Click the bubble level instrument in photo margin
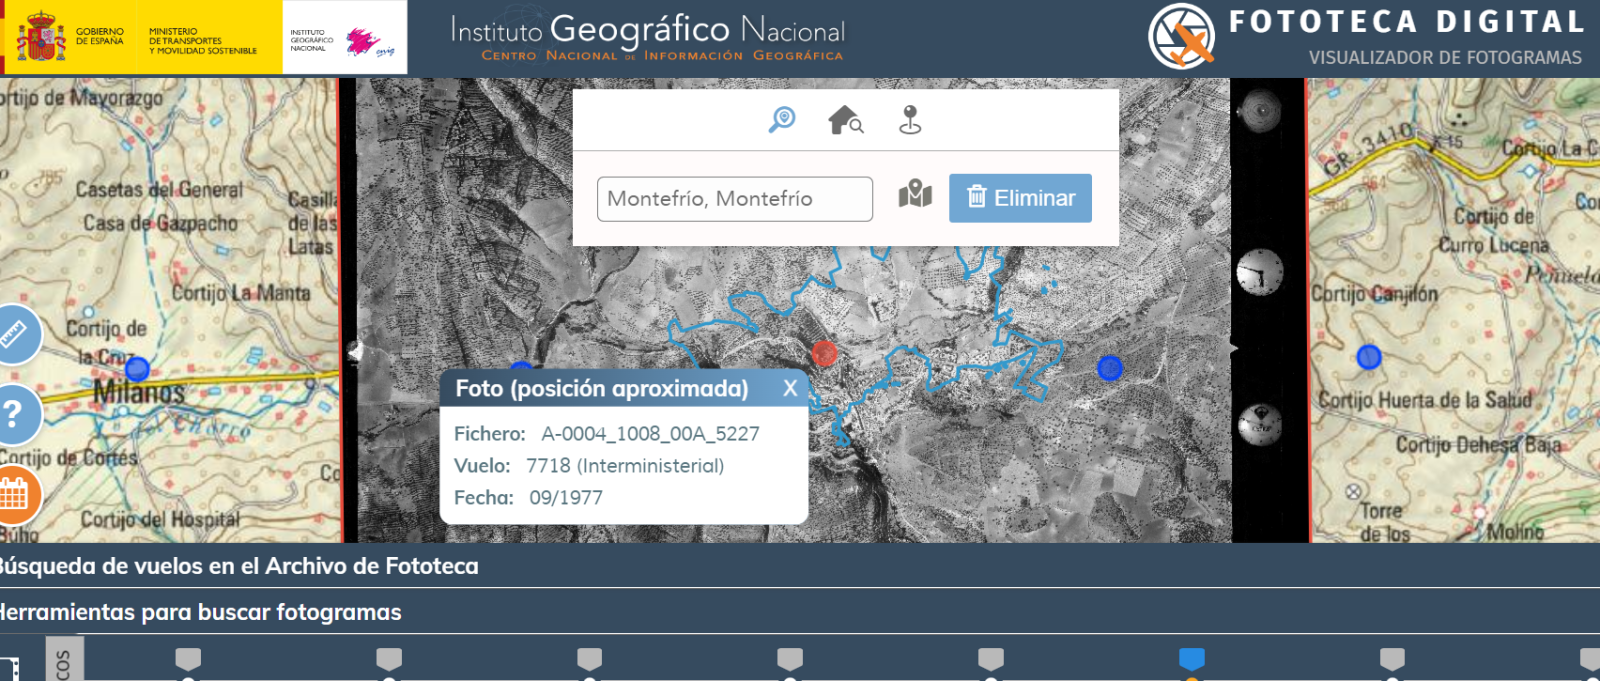The image size is (1600, 681). pos(1259,110)
